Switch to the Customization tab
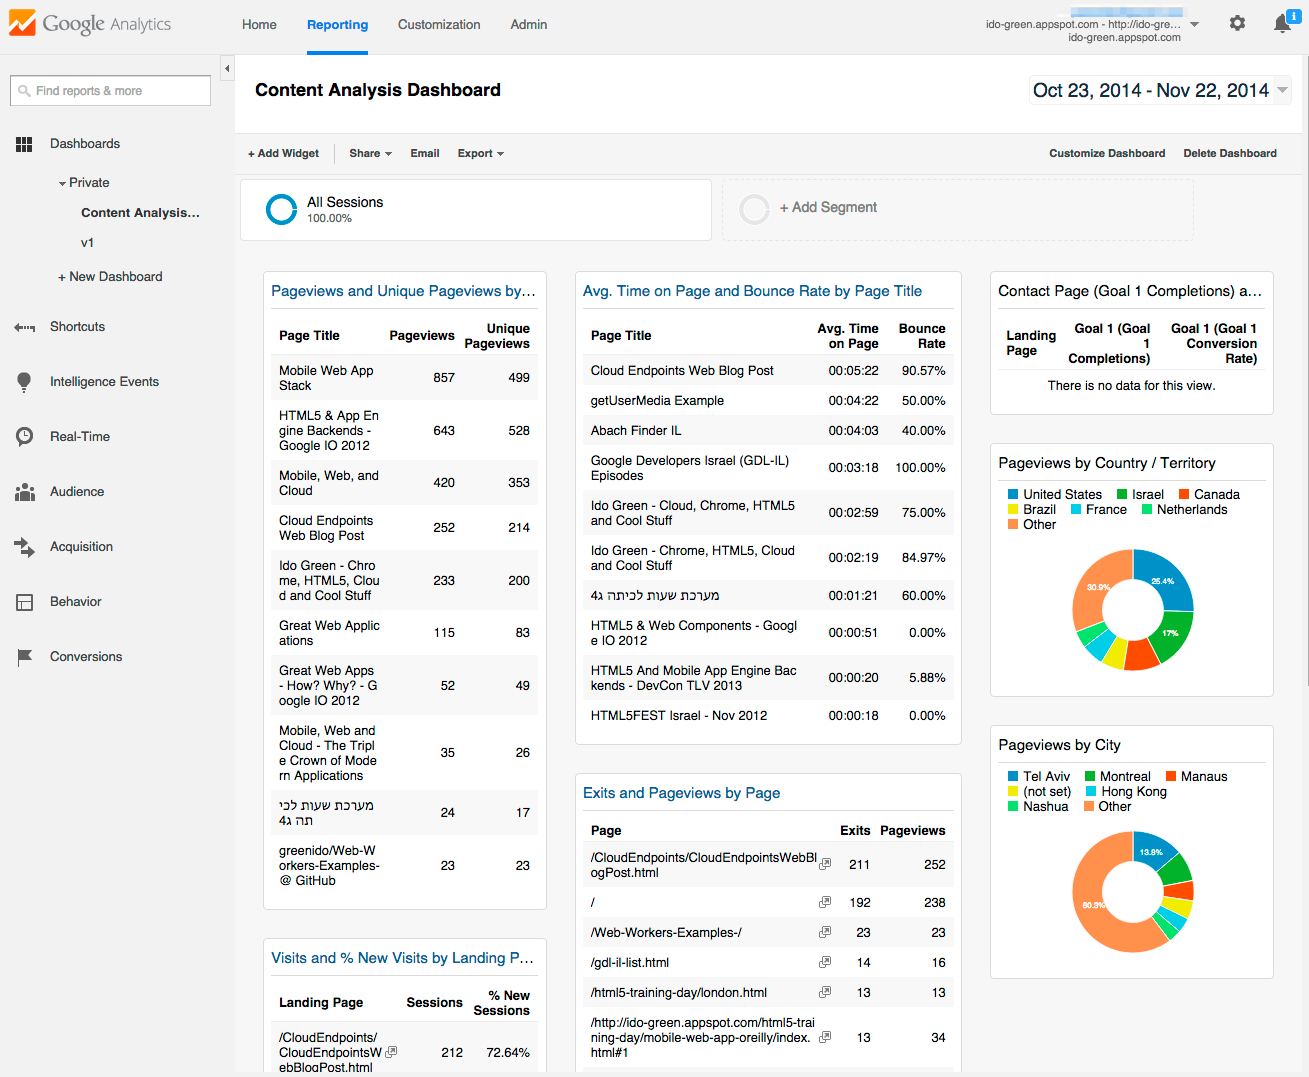Viewport: 1309px width, 1077px height. (x=439, y=25)
